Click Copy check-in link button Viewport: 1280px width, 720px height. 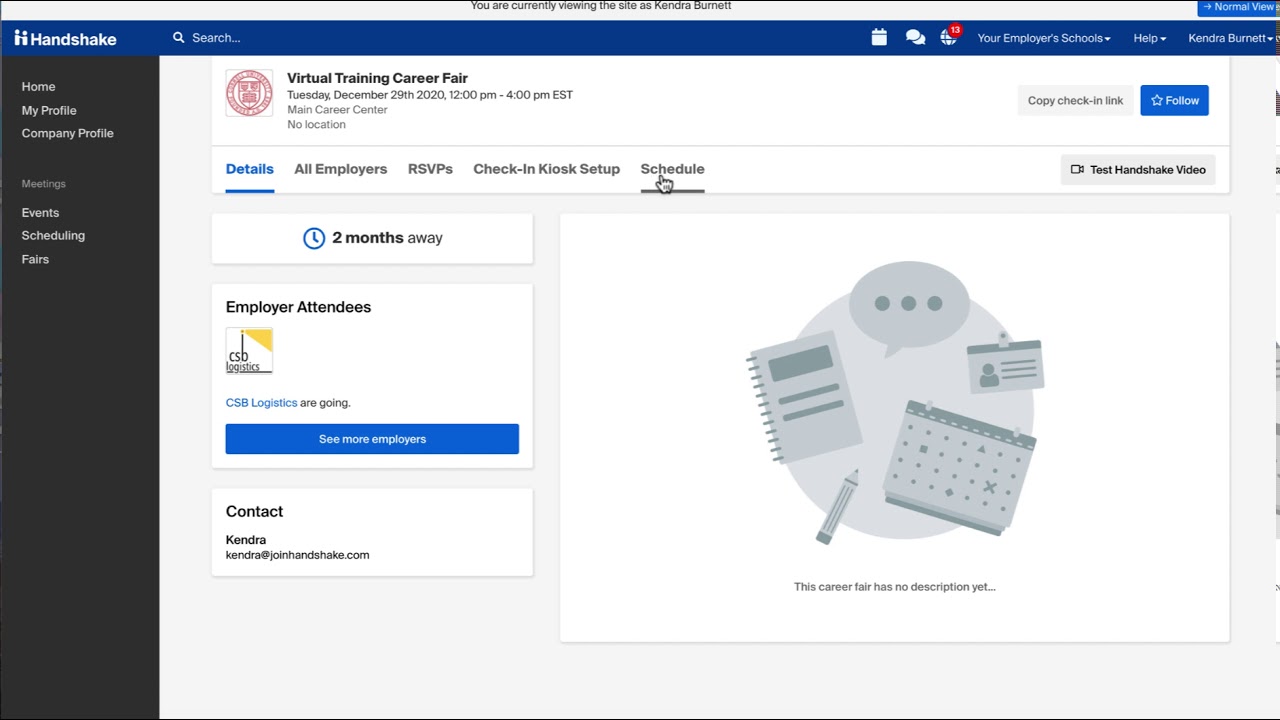point(1075,100)
